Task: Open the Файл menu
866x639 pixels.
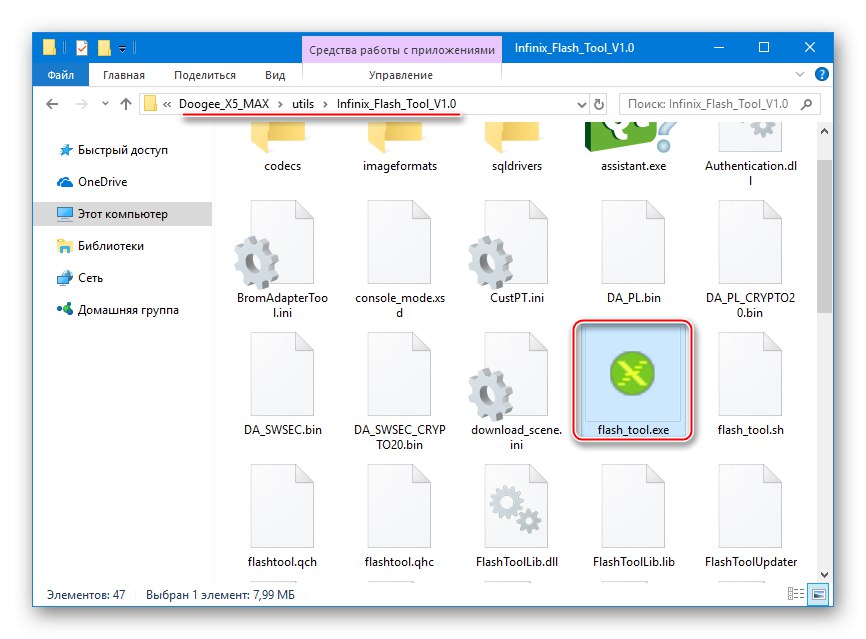Action: tap(60, 75)
